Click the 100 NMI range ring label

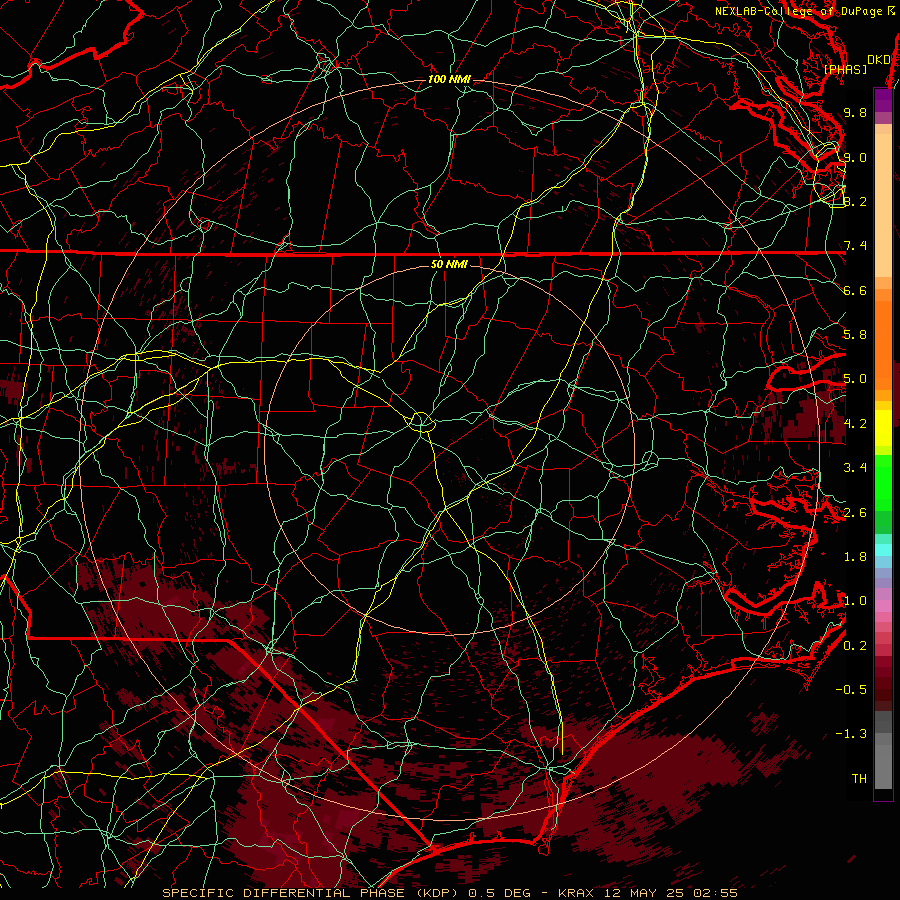449,79
